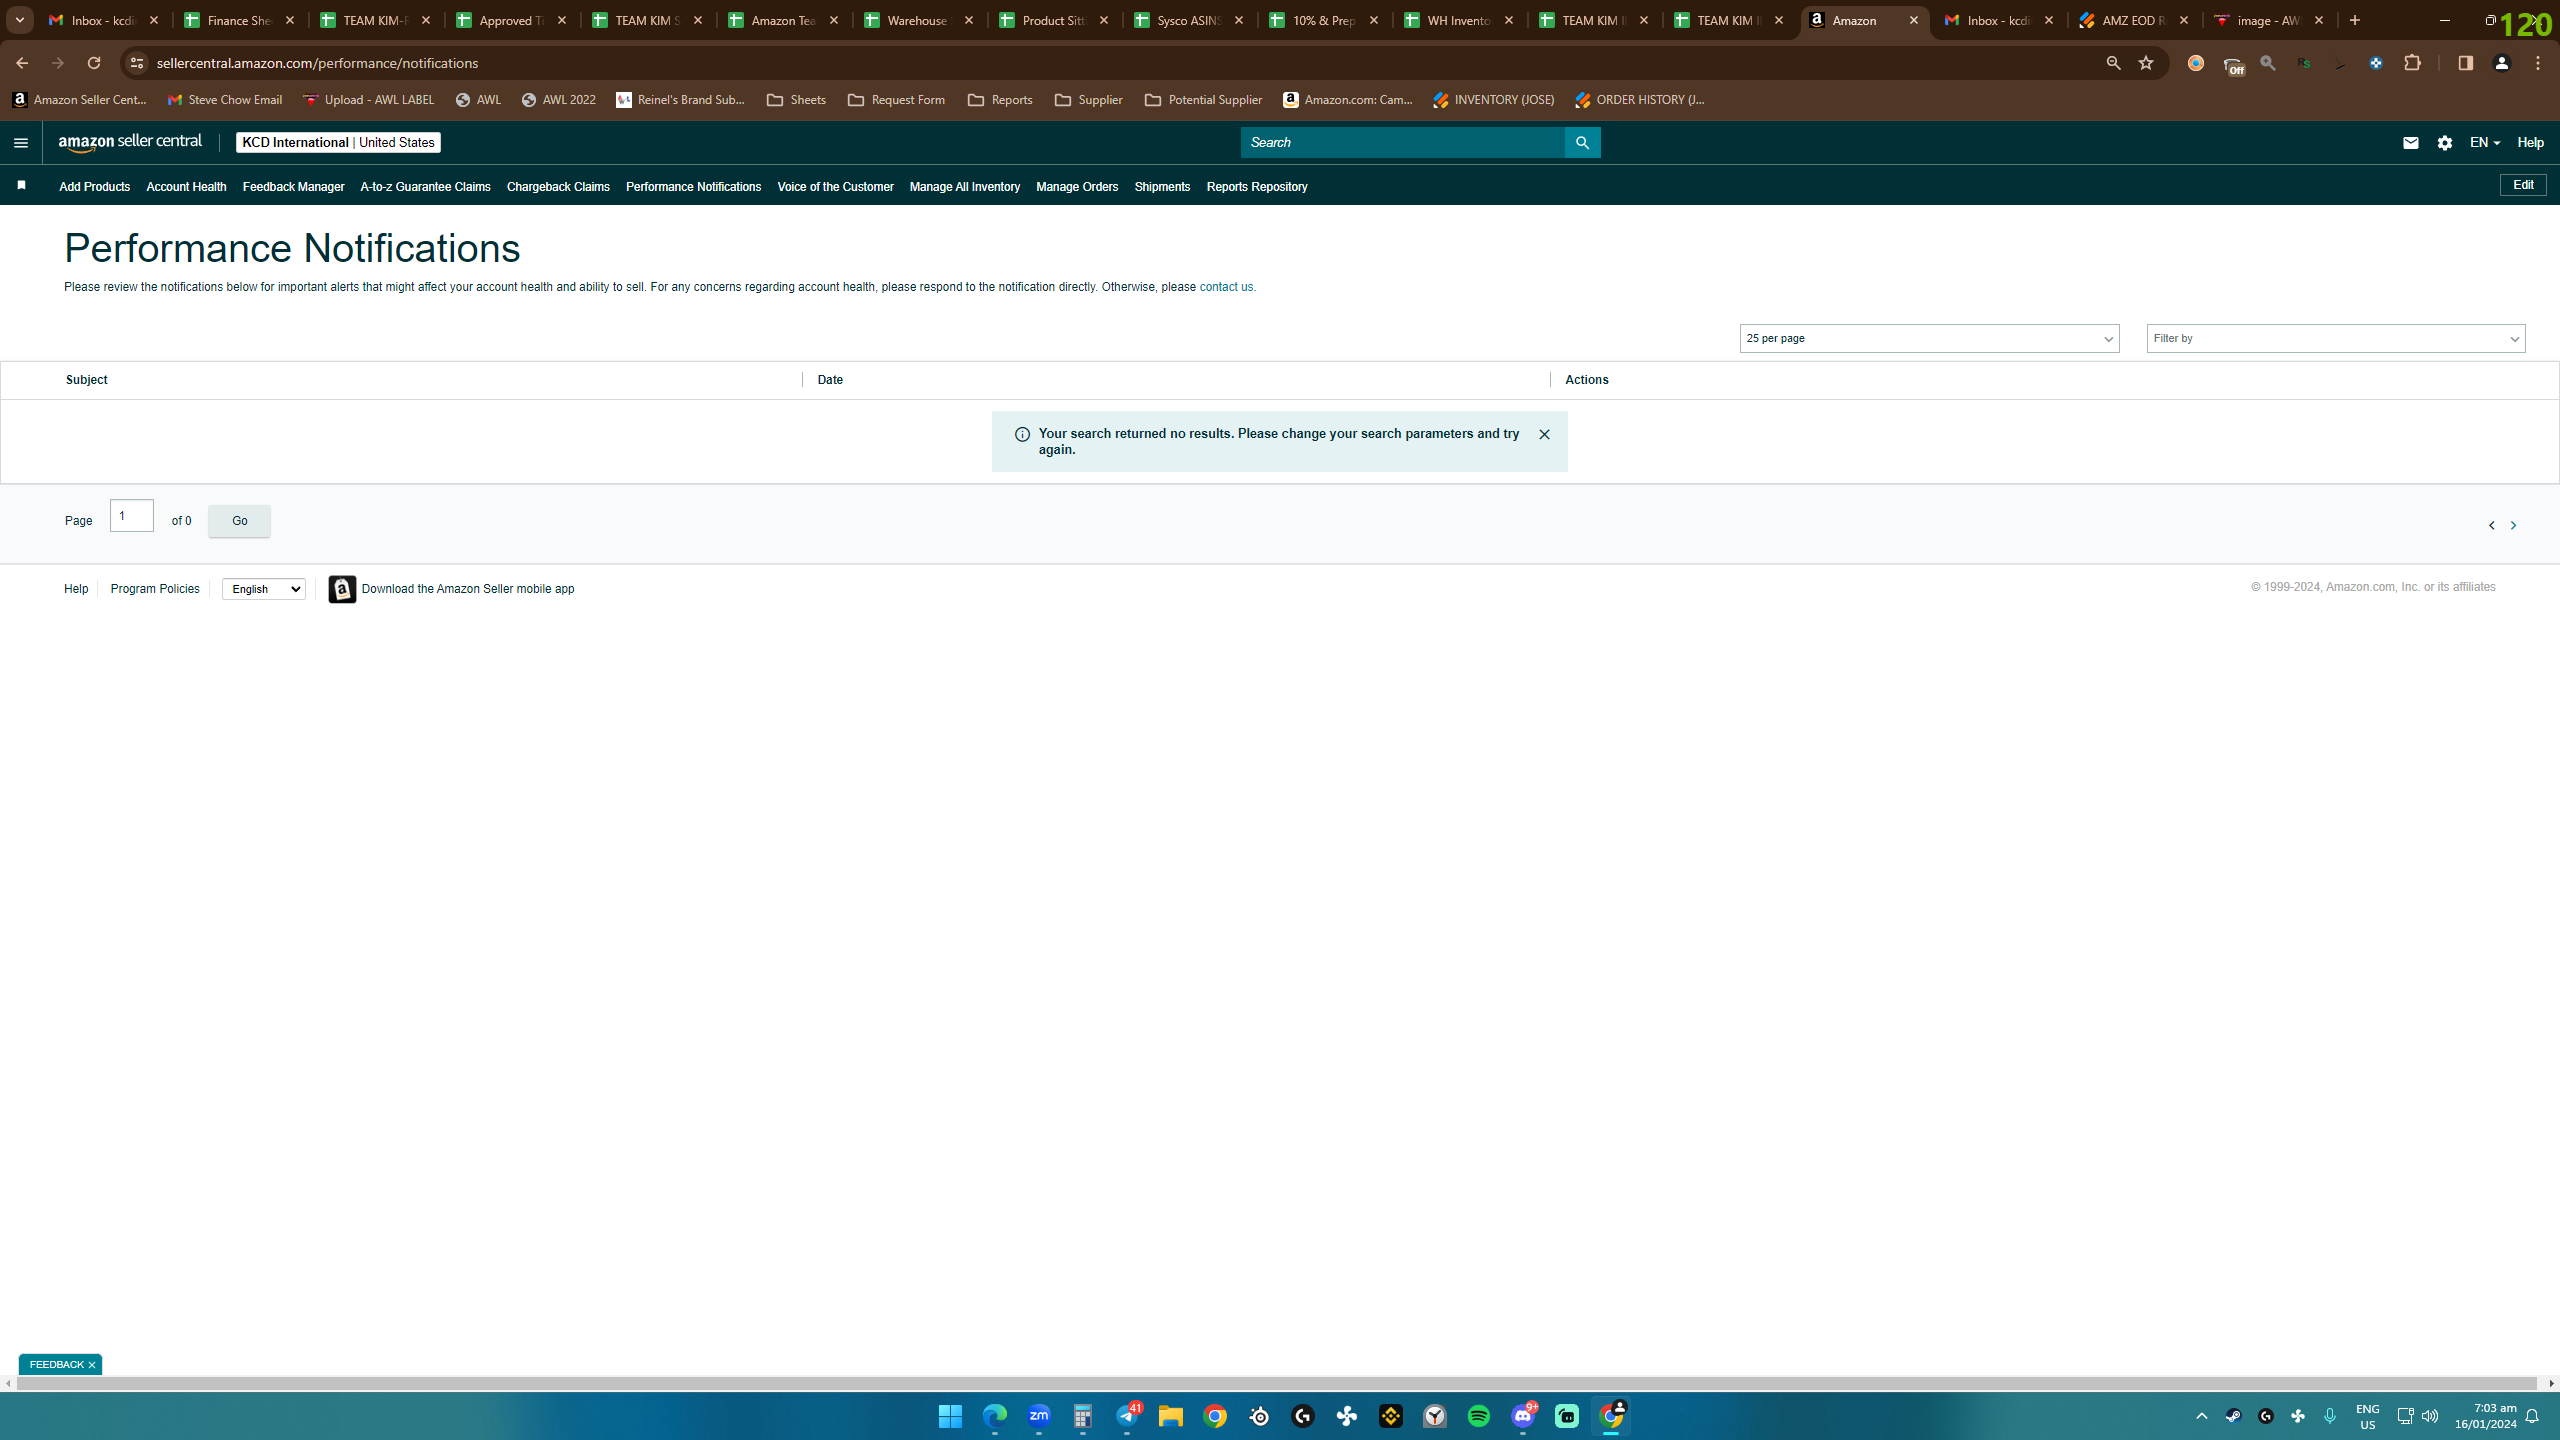Open Voice of the Customer
Screen dimensions: 2560x1440
tap(835, 187)
